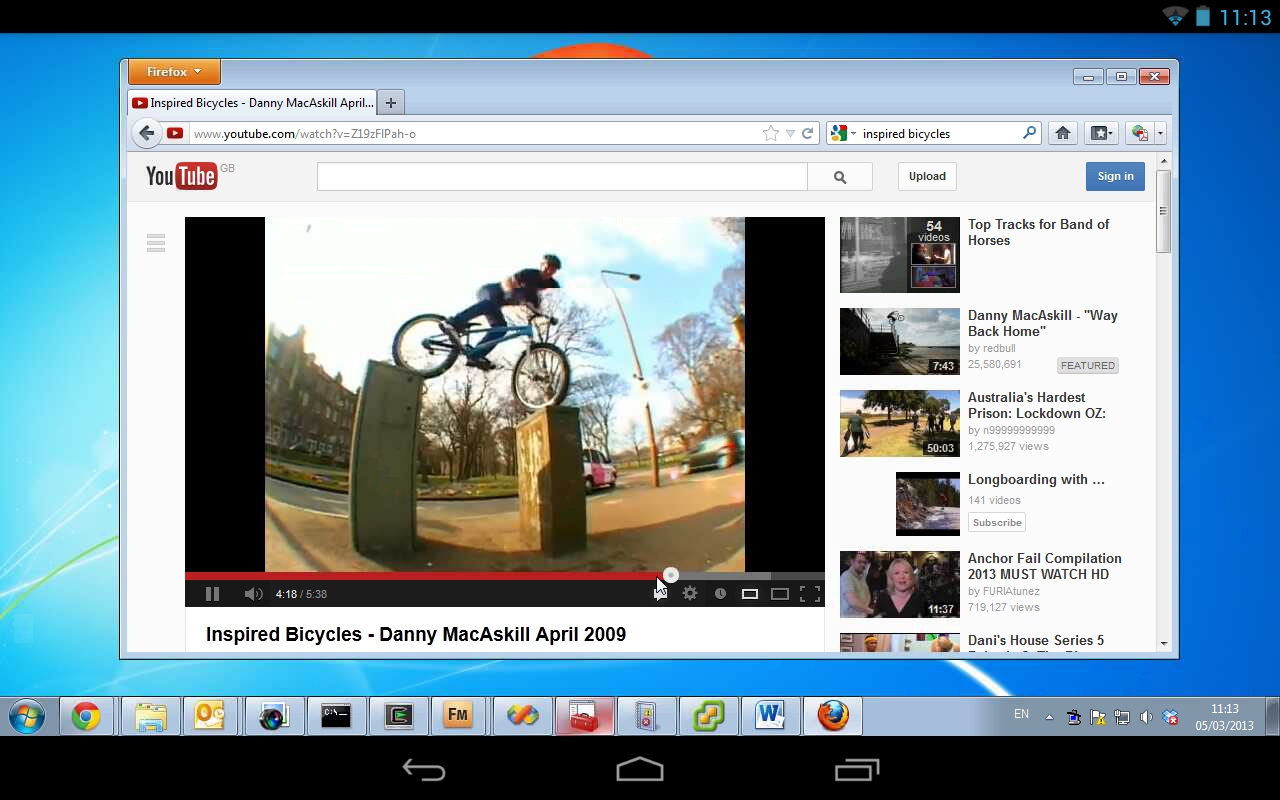The width and height of the screenshot is (1280, 800).
Task: Open the Windows Start menu
Action: [x=26, y=716]
